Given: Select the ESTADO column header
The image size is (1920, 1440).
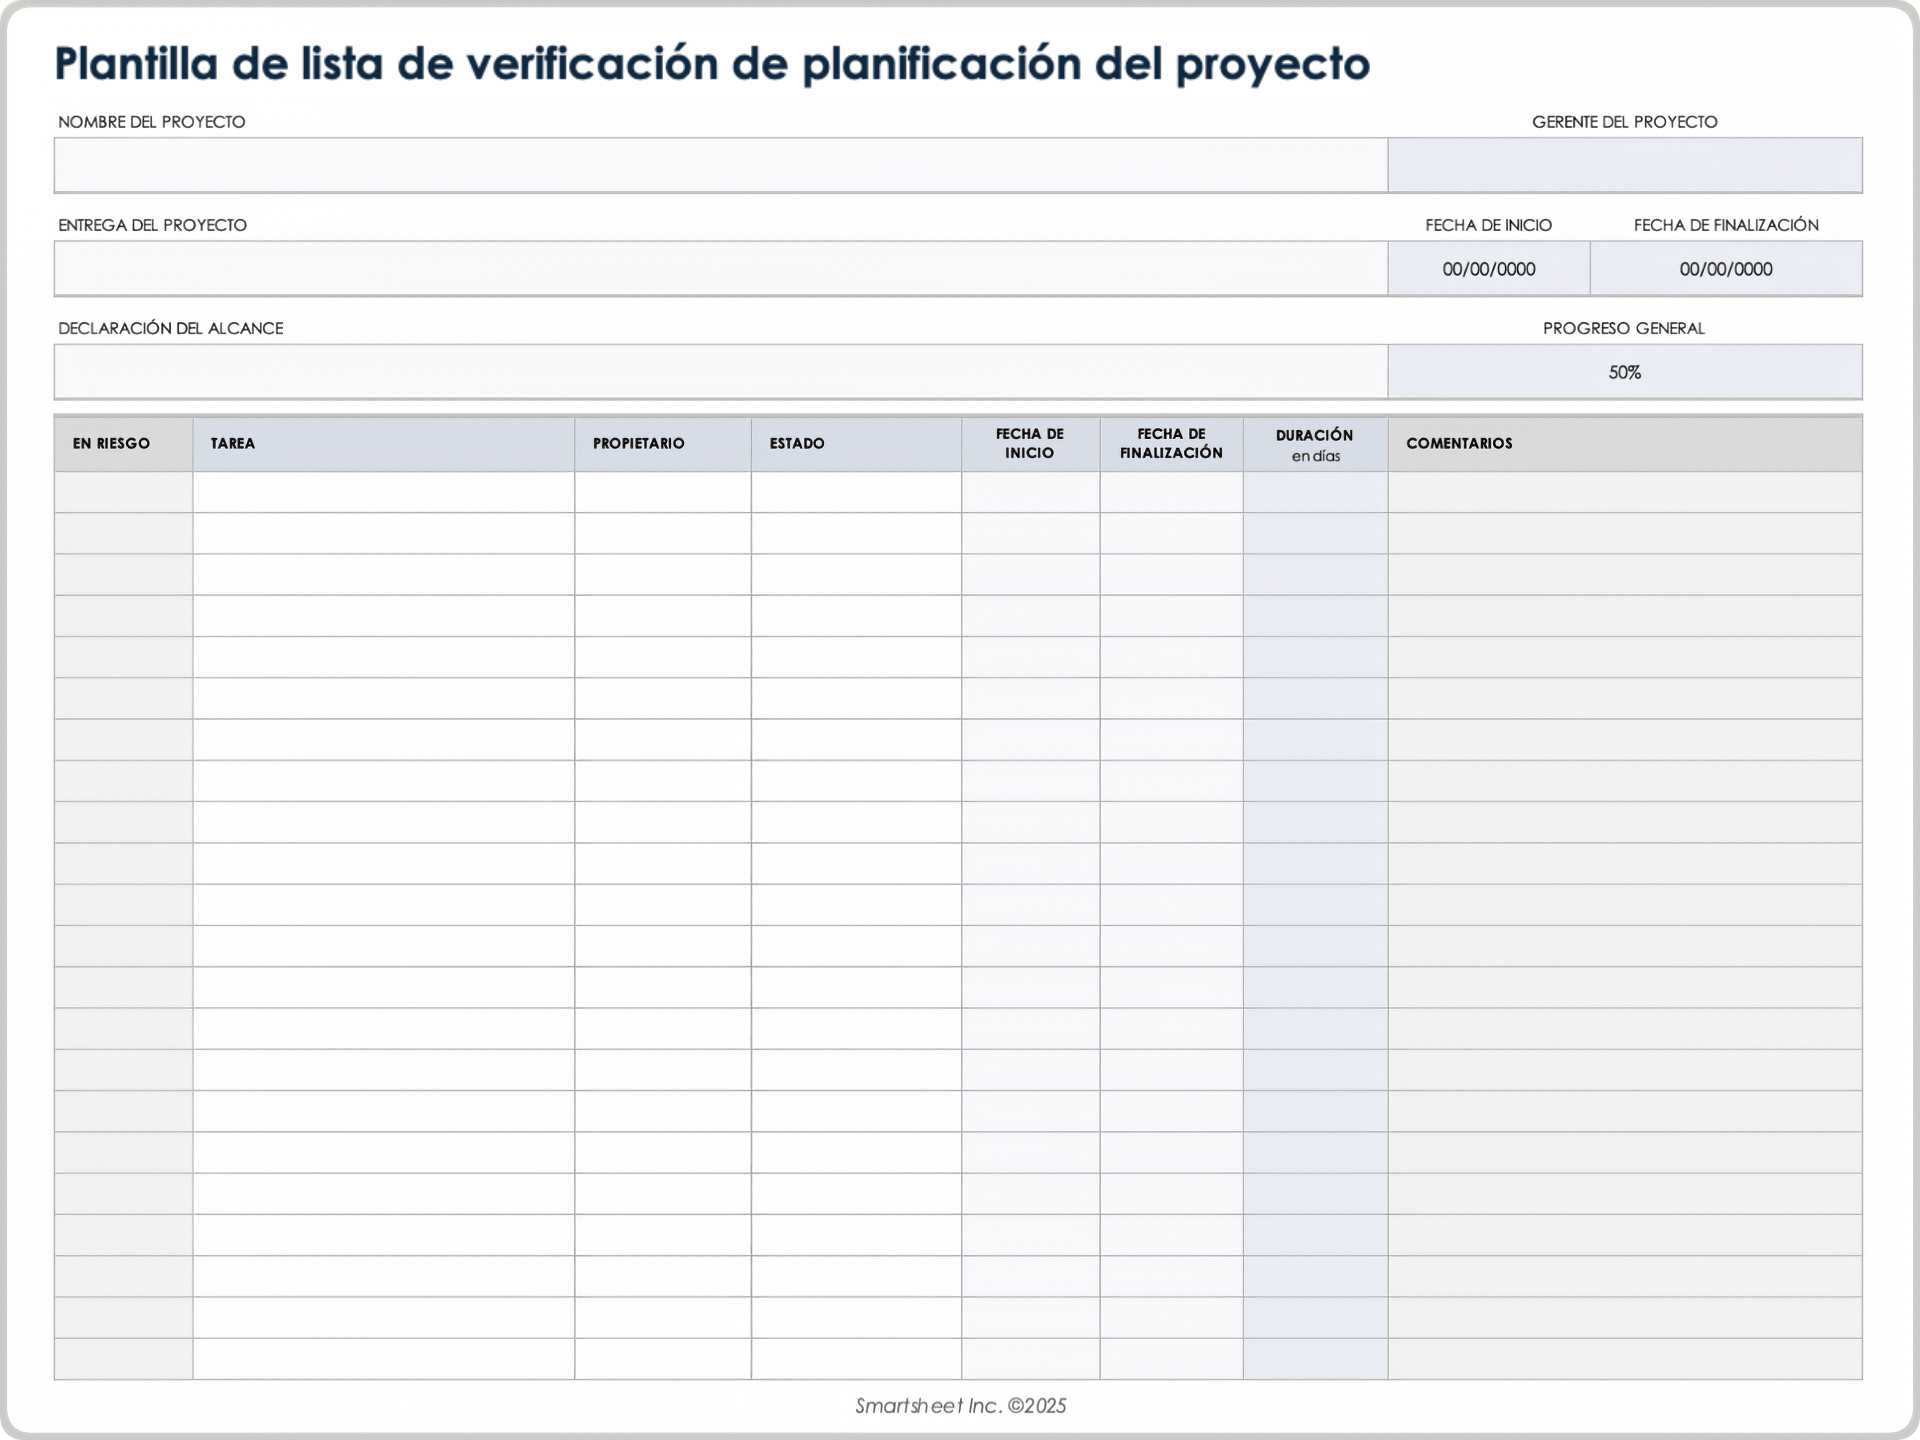Looking at the screenshot, I should point(795,443).
